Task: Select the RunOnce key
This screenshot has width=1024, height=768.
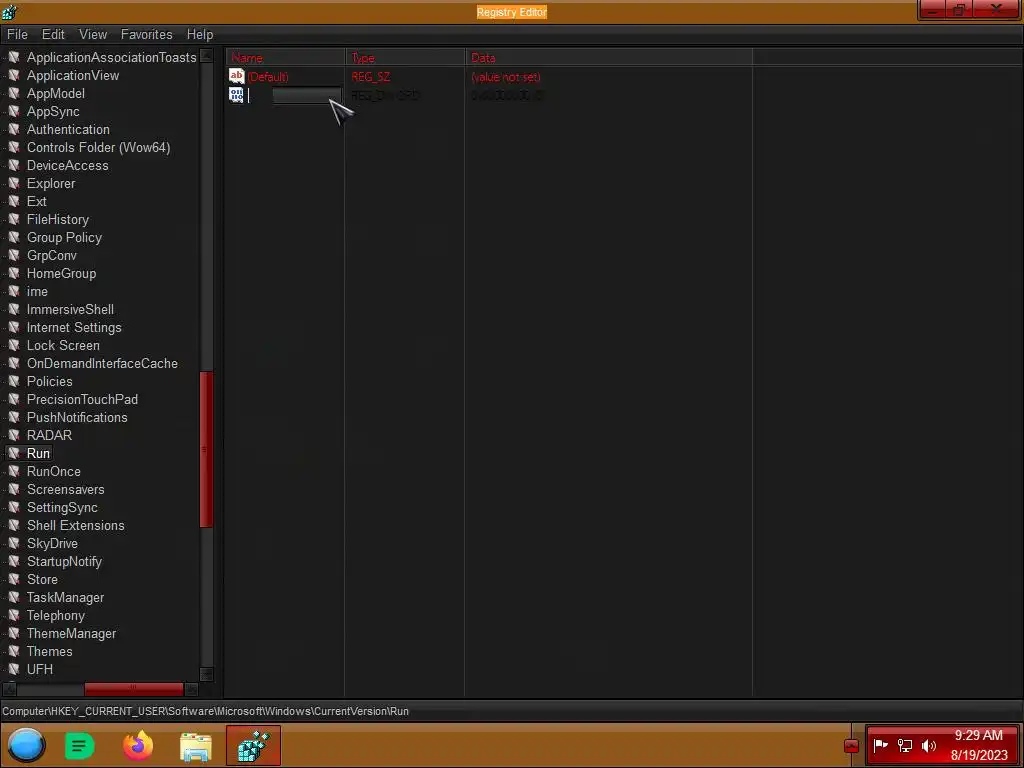Action: click(54, 472)
